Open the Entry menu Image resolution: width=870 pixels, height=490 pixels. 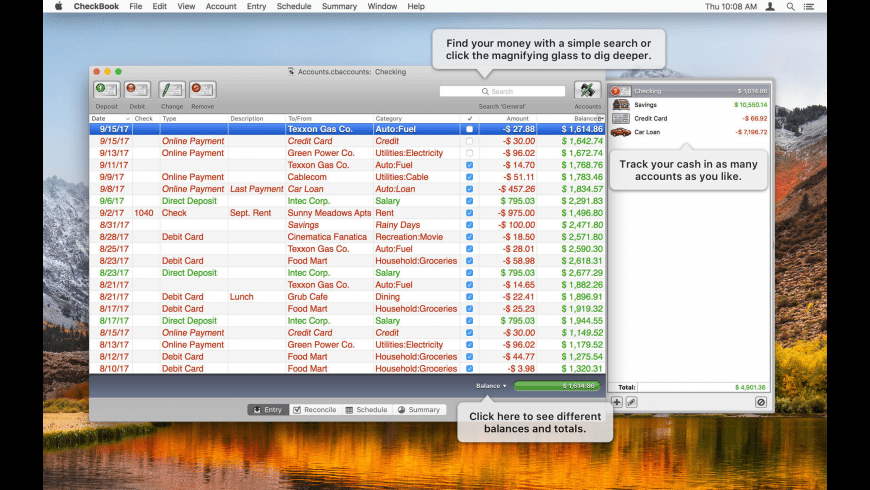(x=256, y=7)
